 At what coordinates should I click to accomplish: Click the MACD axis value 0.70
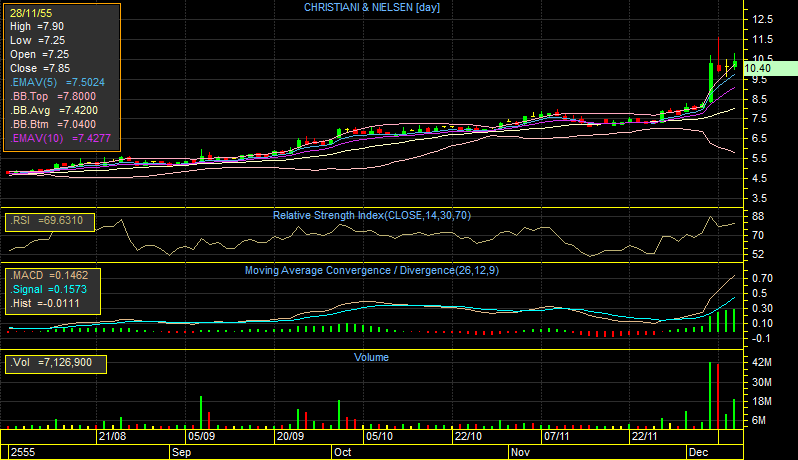(762, 278)
